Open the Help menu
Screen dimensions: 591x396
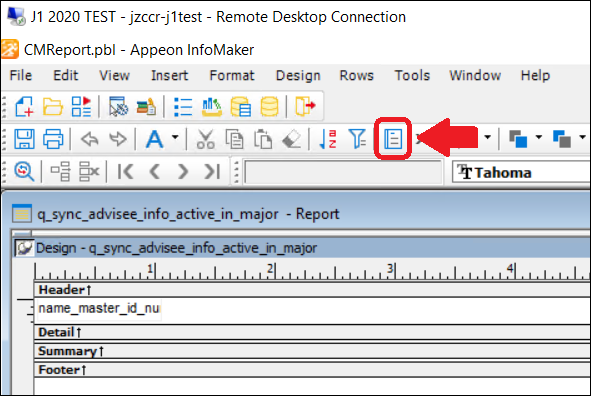tap(535, 75)
